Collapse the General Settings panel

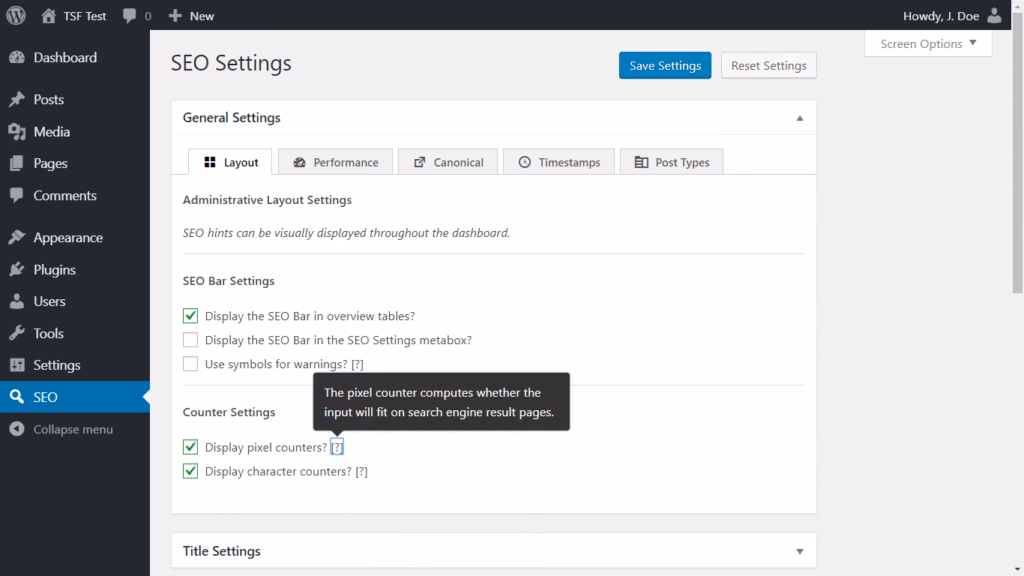pos(799,117)
